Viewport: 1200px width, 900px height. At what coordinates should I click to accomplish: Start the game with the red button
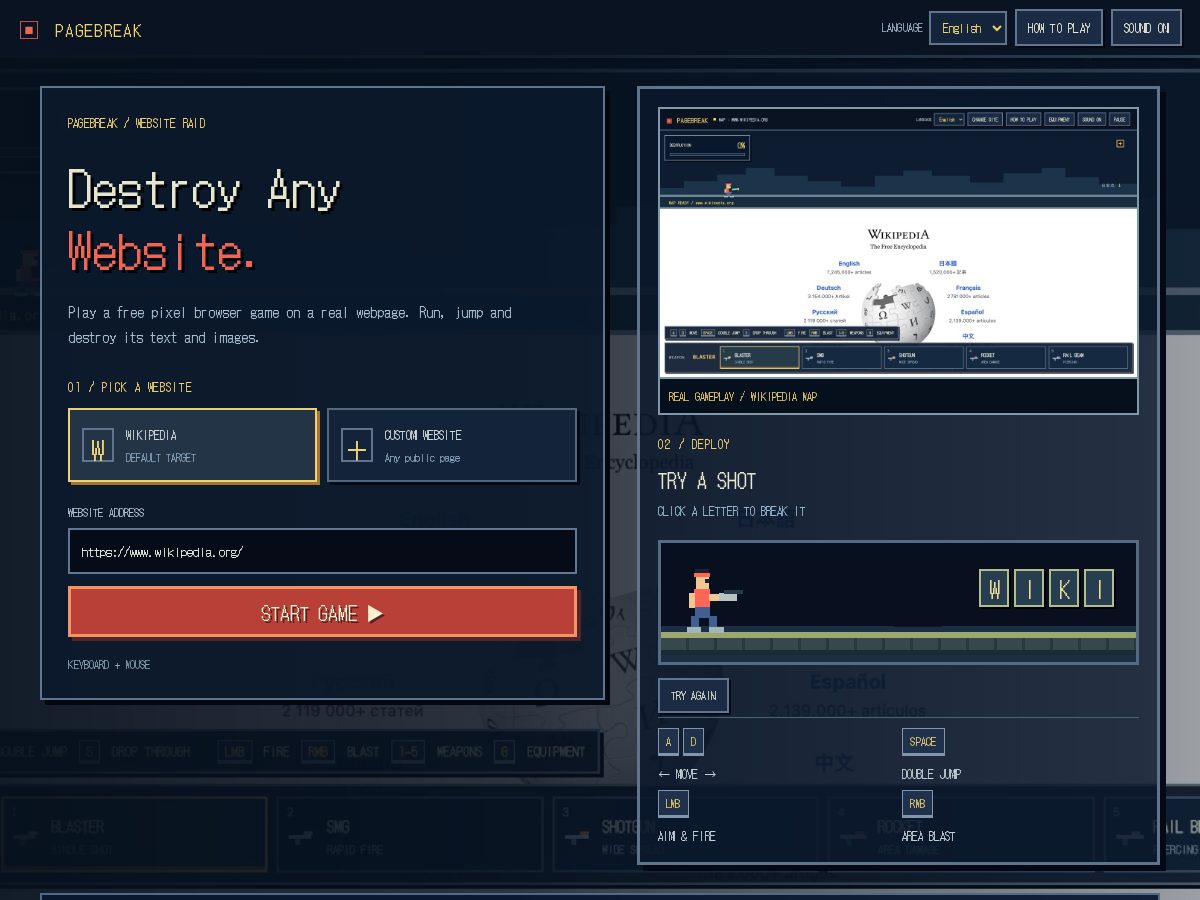click(322, 612)
